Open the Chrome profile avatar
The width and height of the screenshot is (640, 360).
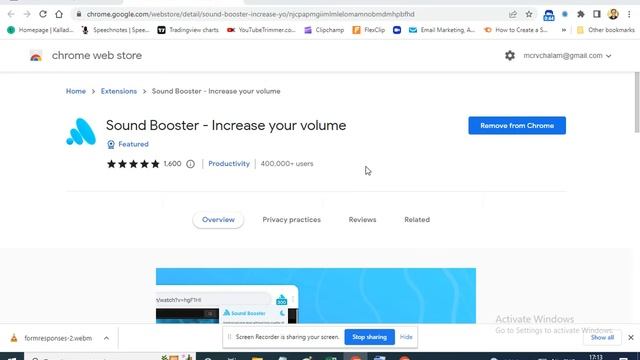613,14
